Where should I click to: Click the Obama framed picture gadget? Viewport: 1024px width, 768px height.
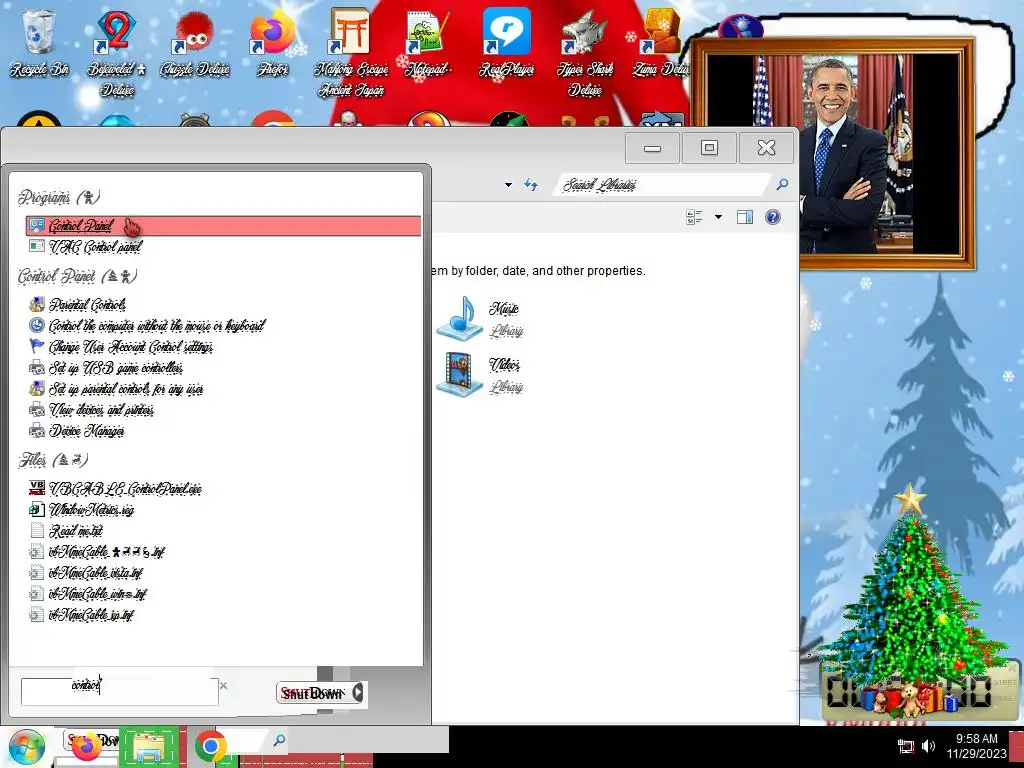coord(833,154)
